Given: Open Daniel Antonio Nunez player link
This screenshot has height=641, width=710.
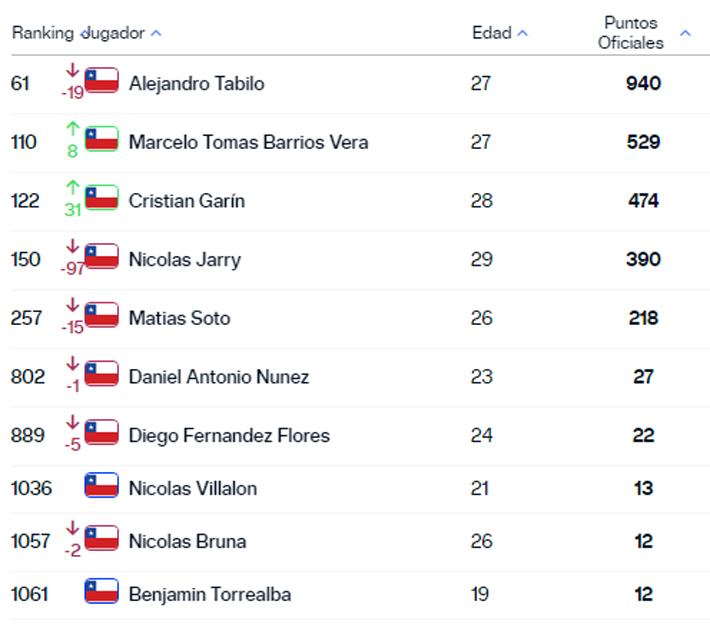Looking at the screenshot, I should point(219,377).
